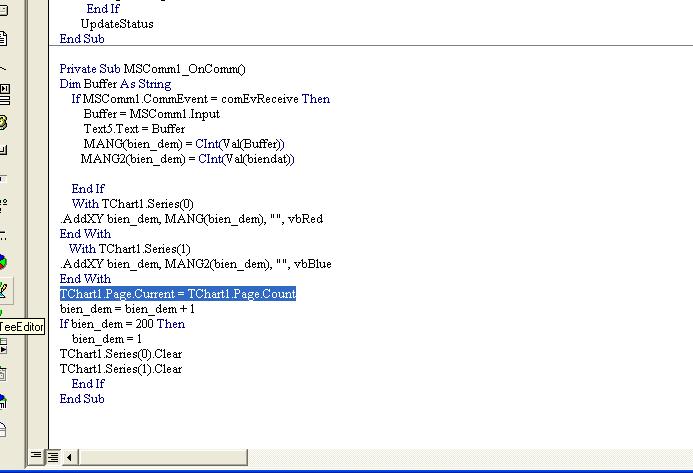Click the .AddXY line ending in vbRed

tap(191, 219)
